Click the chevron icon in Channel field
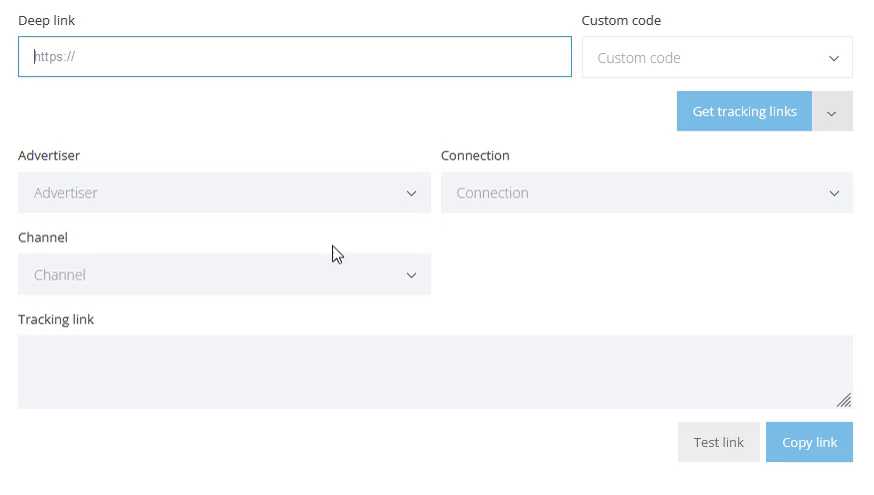Screen dimensions: 874x495 pyautogui.click(x=411, y=275)
